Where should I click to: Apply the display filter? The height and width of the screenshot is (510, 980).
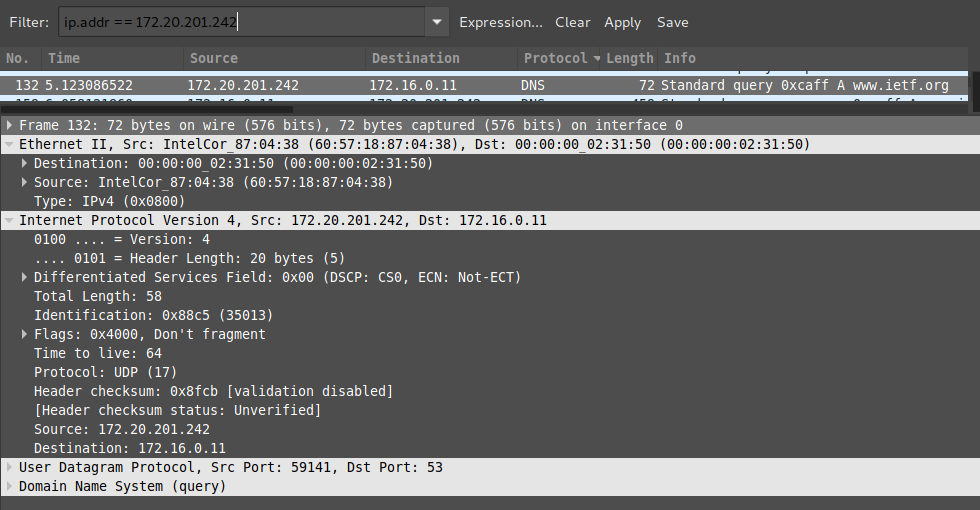click(x=622, y=22)
